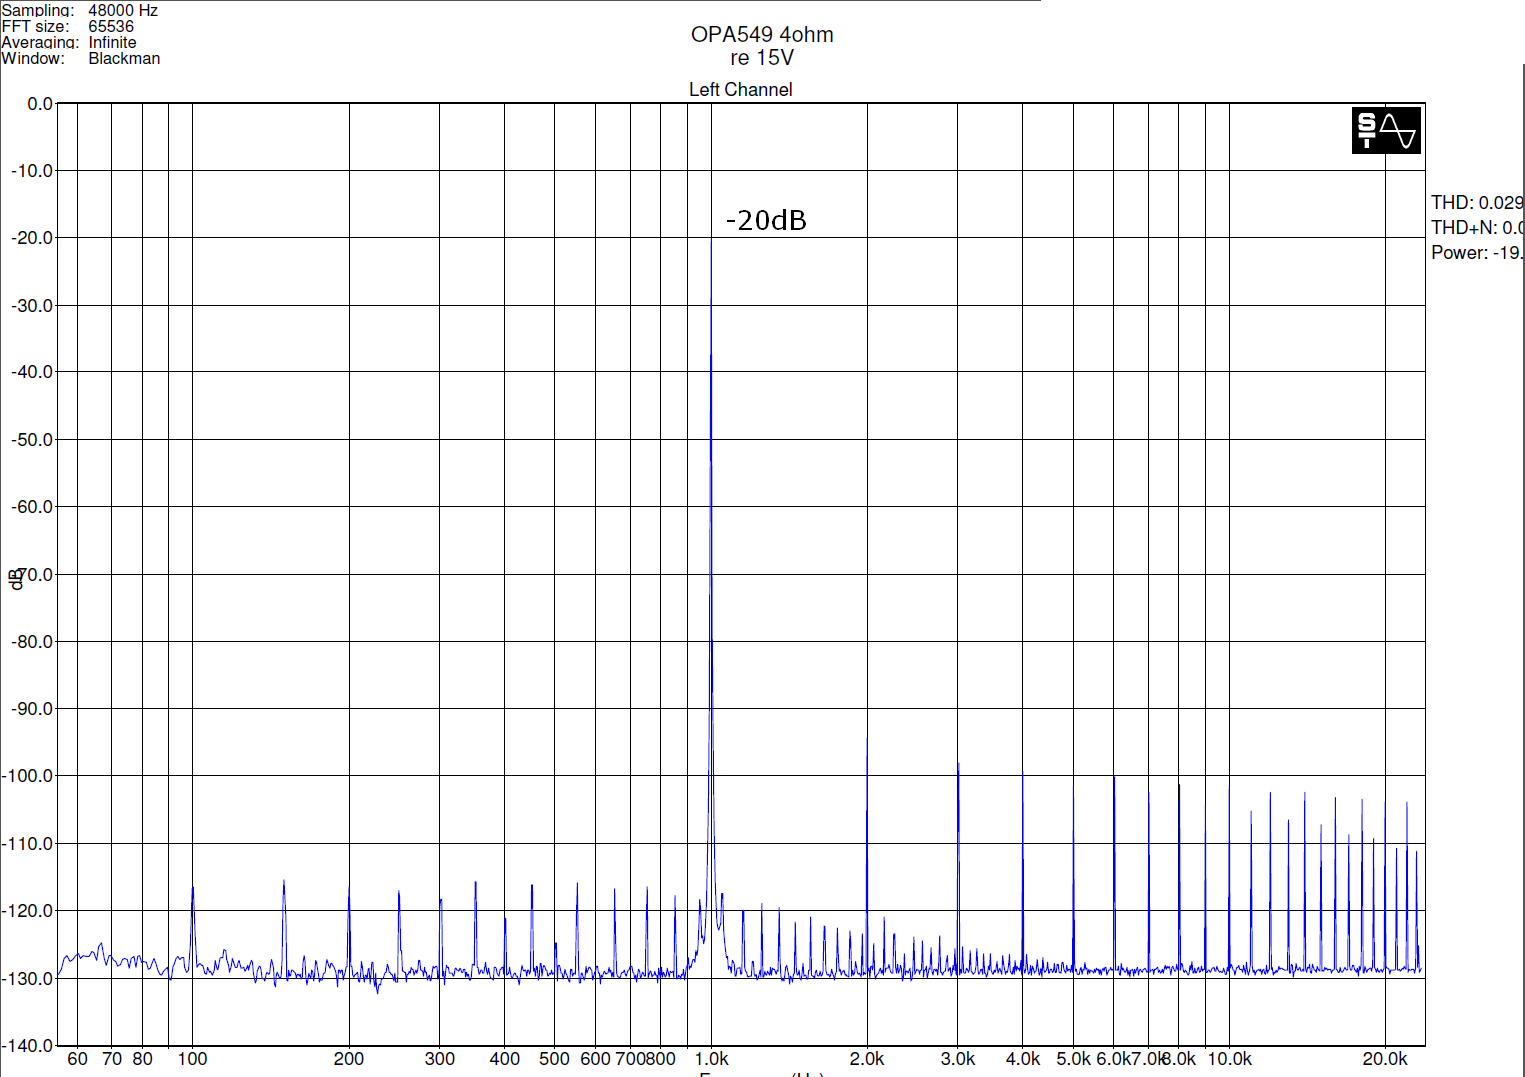
Task: Click the '-130.0' y-axis label
Action: point(28,978)
